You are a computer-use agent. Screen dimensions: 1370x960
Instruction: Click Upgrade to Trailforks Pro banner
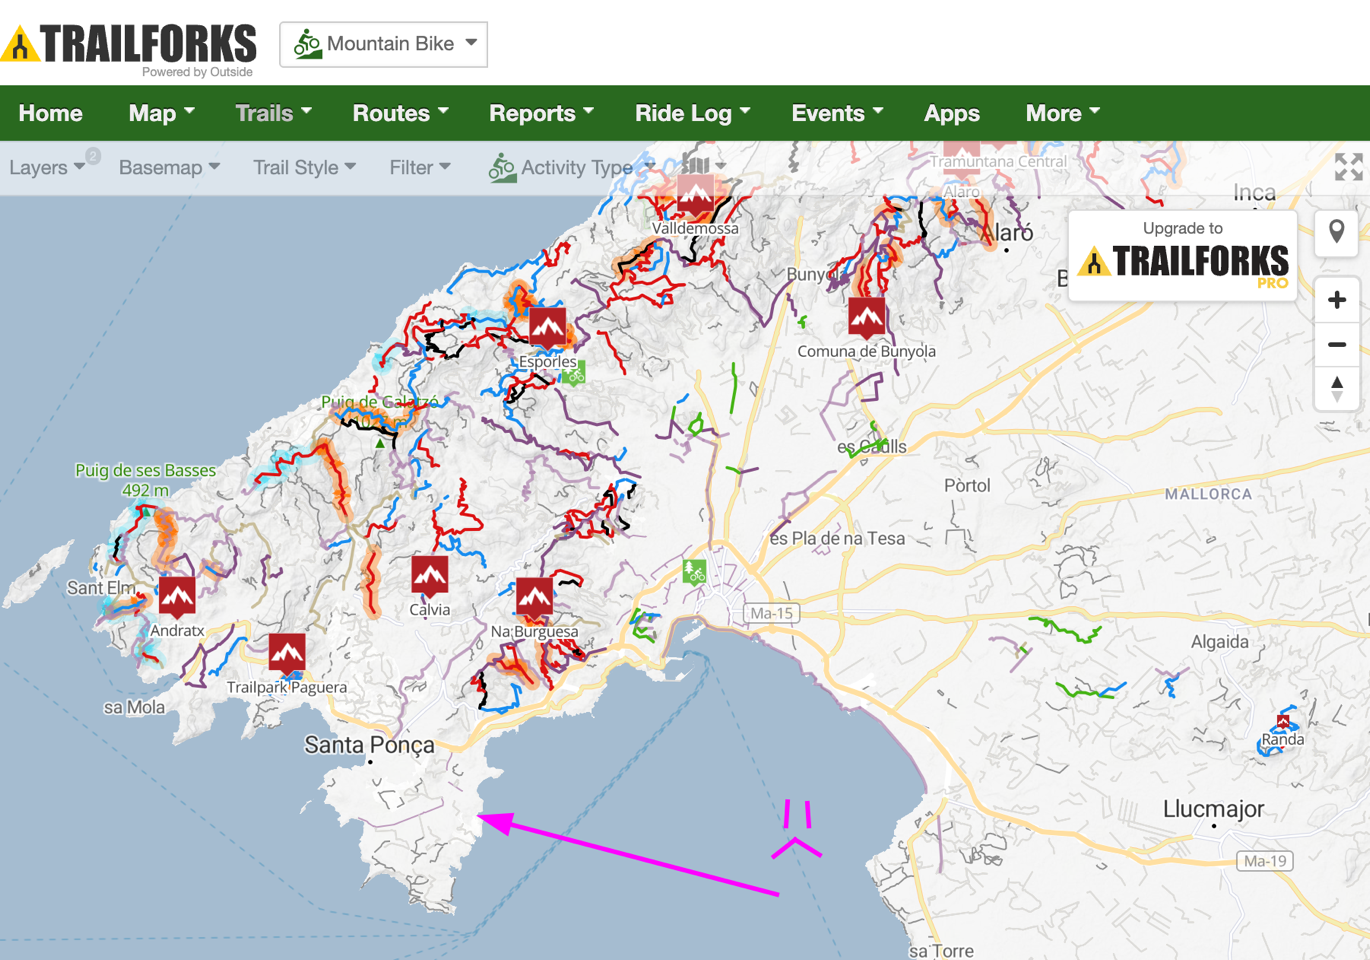point(1183,256)
